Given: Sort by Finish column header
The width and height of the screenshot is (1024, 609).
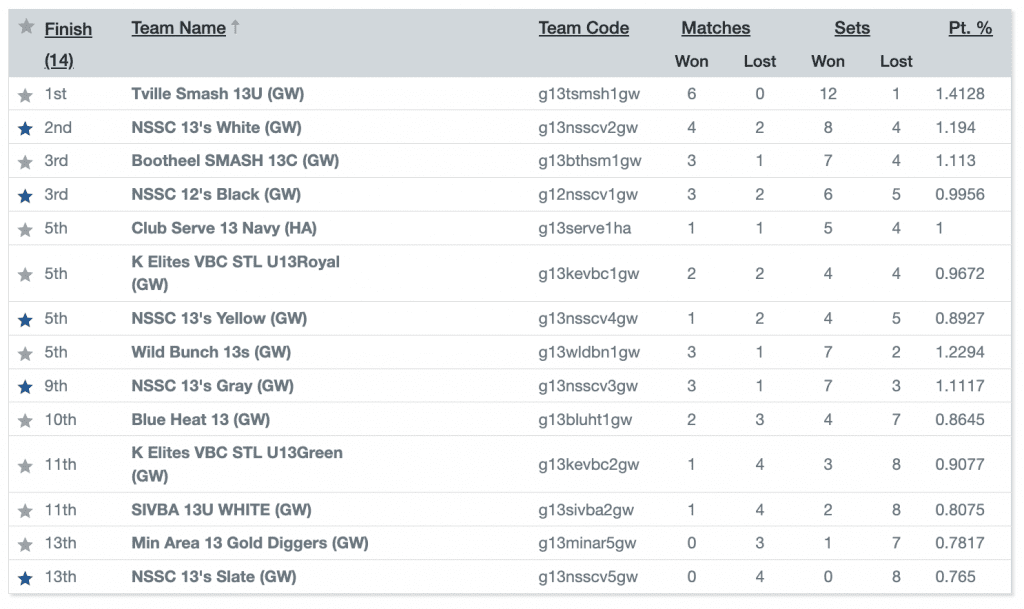Looking at the screenshot, I should 68,29.
